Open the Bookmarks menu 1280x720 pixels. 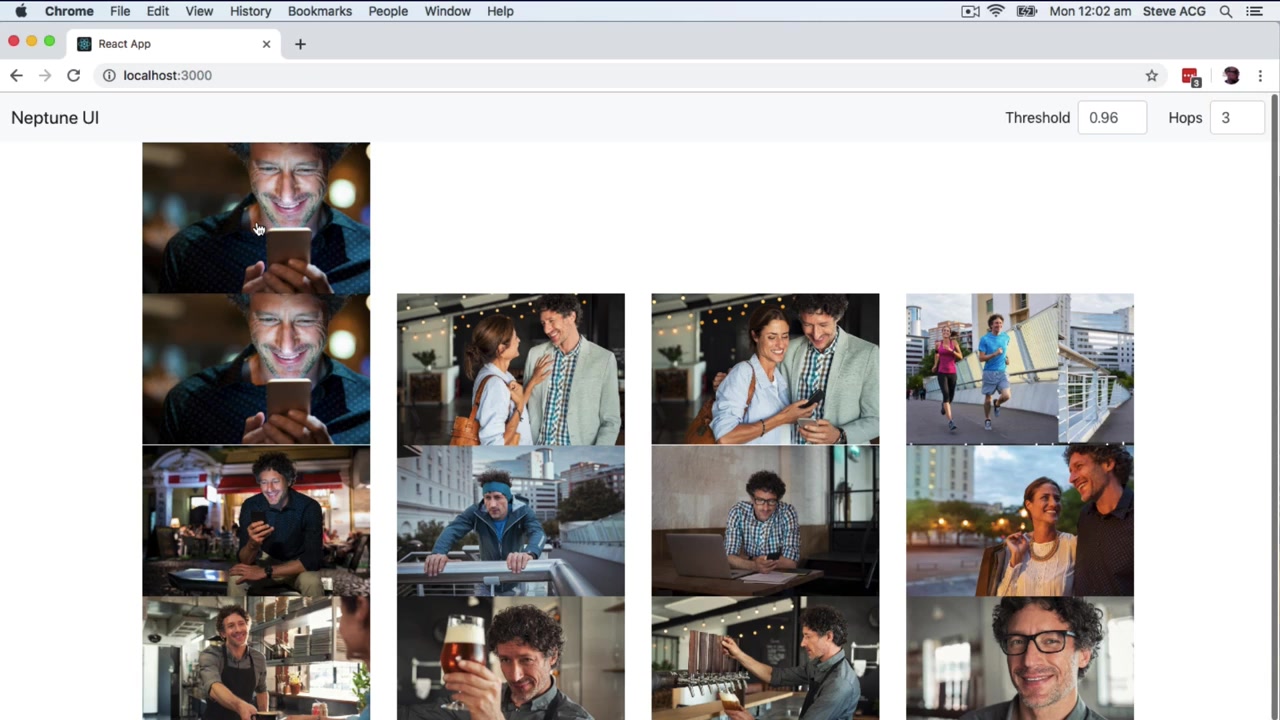(x=319, y=11)
